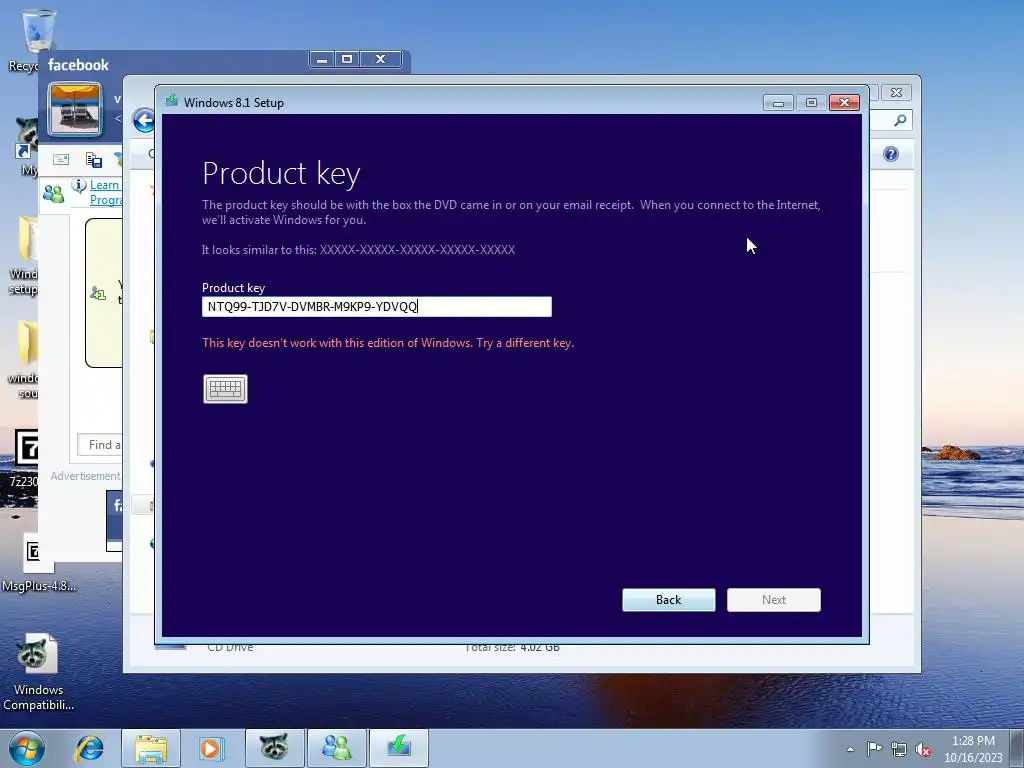Select the MsgPlus-4.8 desktop icon
The image size is (1024, 768).
(39, 562)
